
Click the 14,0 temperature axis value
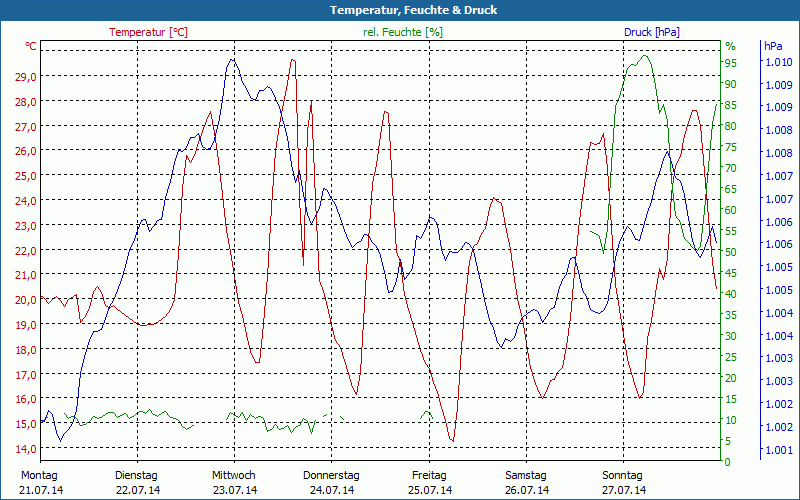point(26,448)
